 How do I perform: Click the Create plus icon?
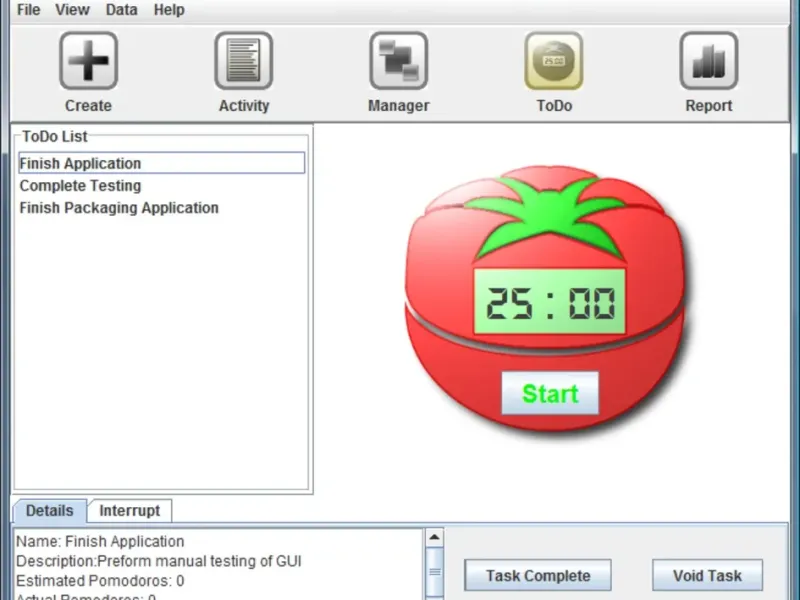click(89, 61)
